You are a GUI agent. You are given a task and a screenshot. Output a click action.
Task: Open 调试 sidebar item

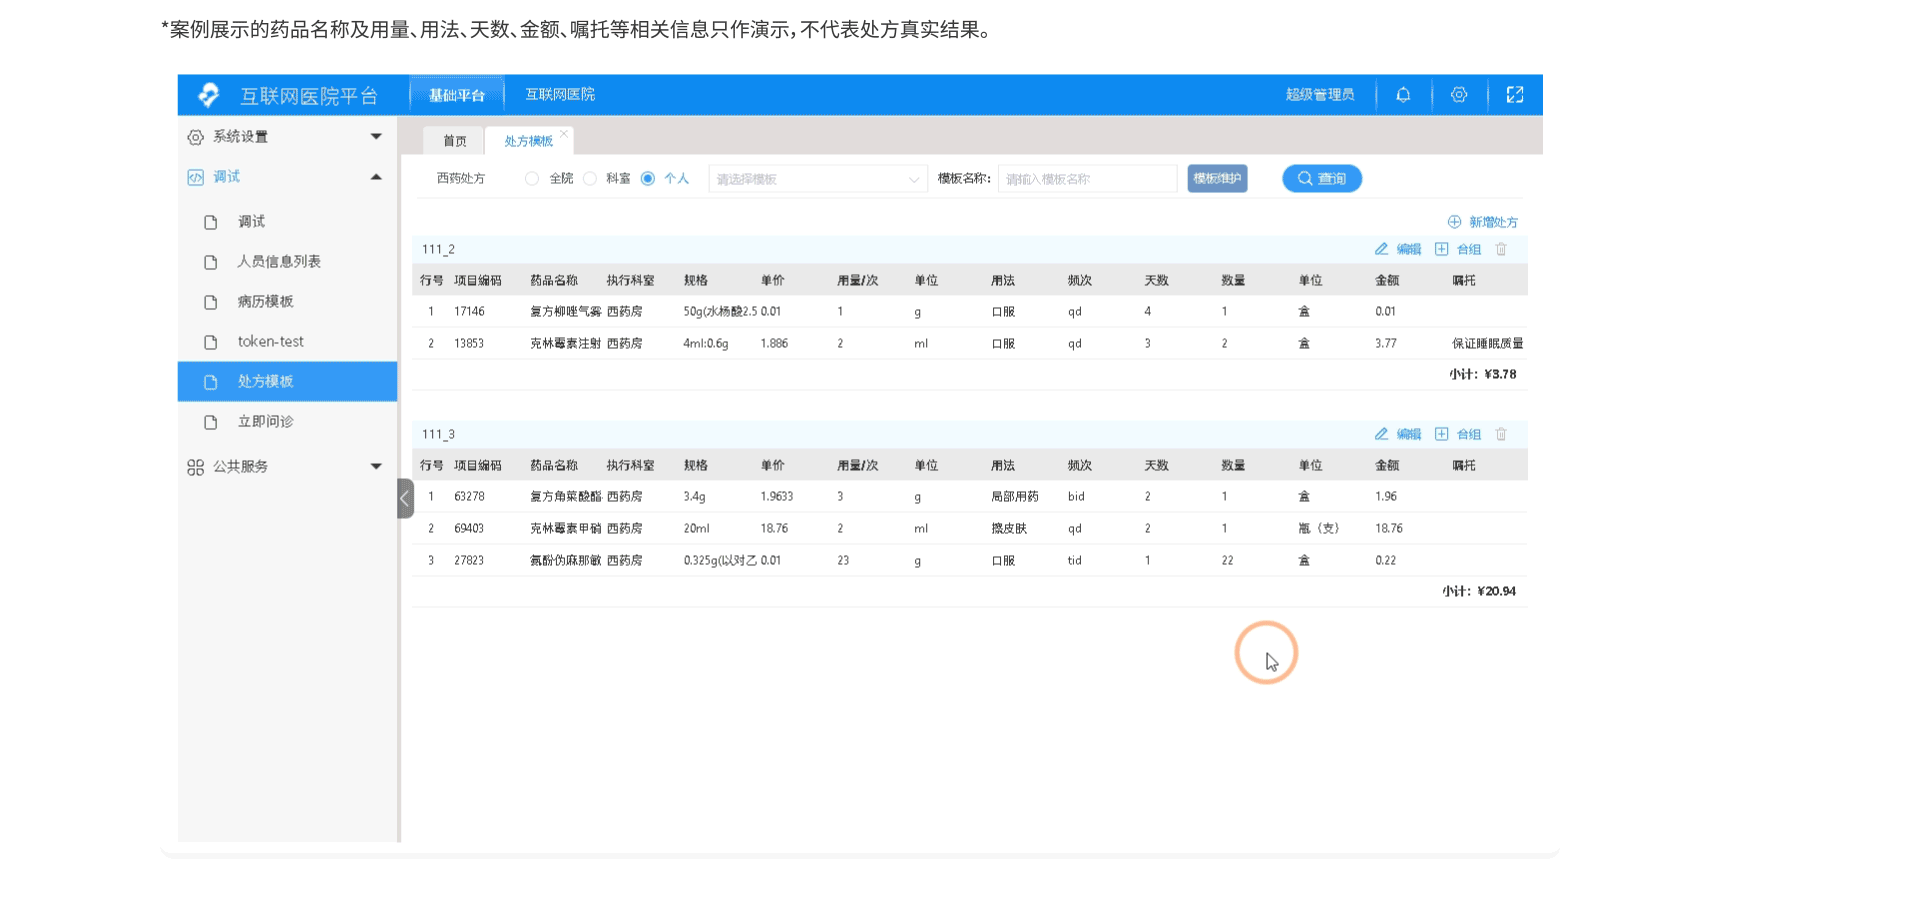tap(288, 222)
